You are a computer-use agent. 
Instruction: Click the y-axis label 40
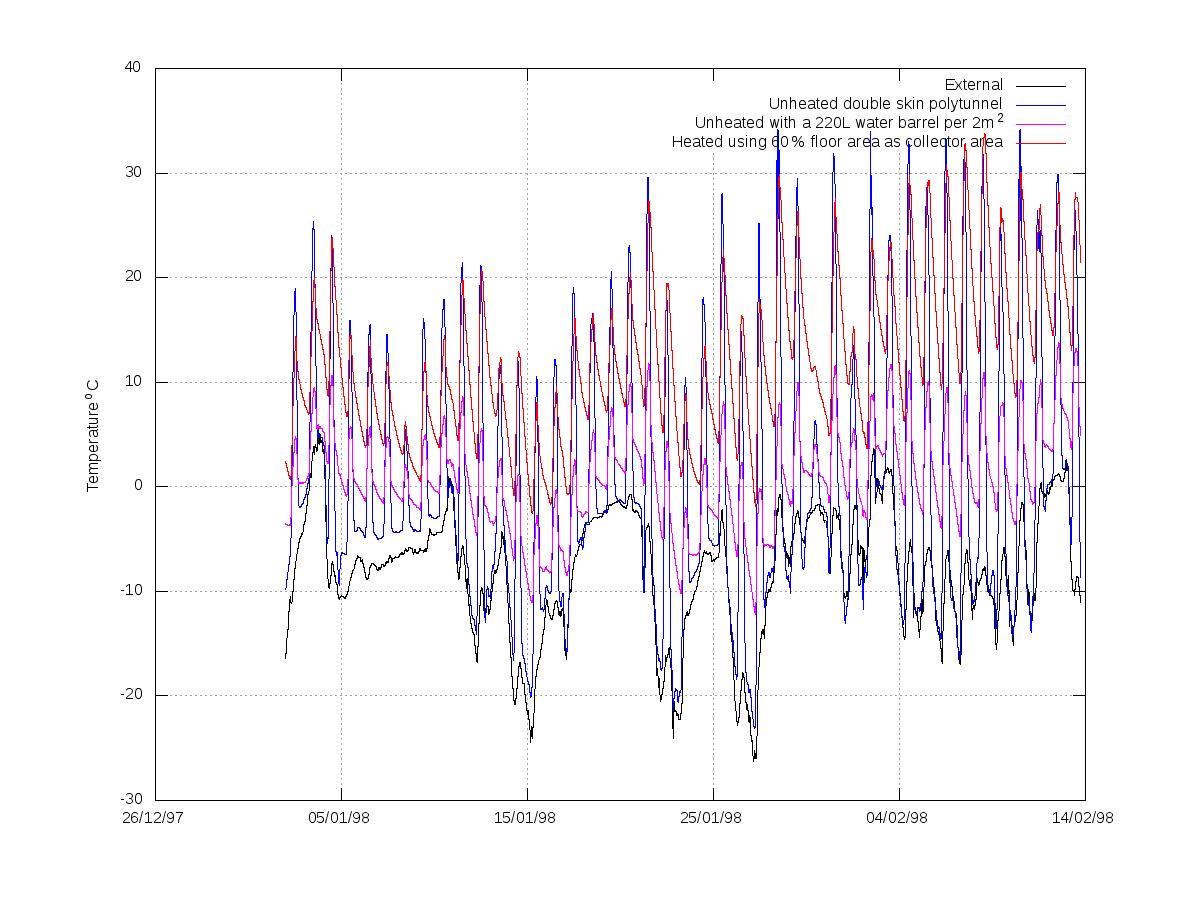click(x=132, y=68)
